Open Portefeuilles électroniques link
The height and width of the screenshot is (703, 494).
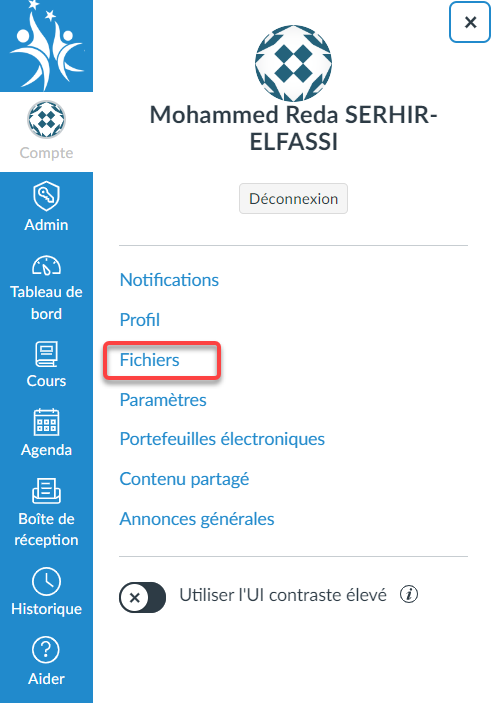tap(222, 439)
